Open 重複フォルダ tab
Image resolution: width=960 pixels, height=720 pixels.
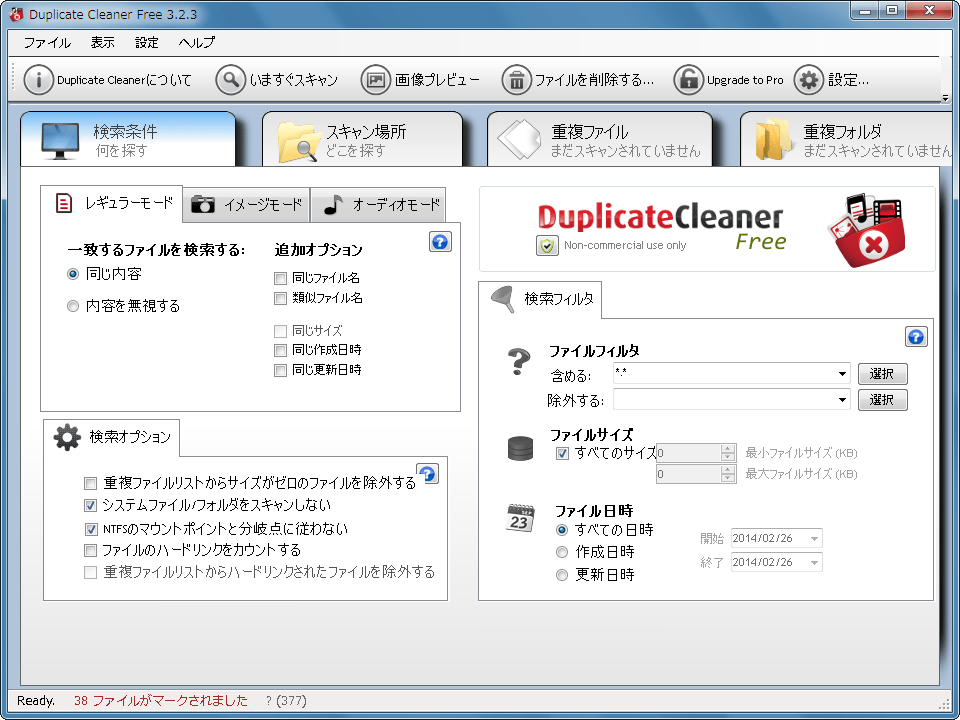pos(847,140)
